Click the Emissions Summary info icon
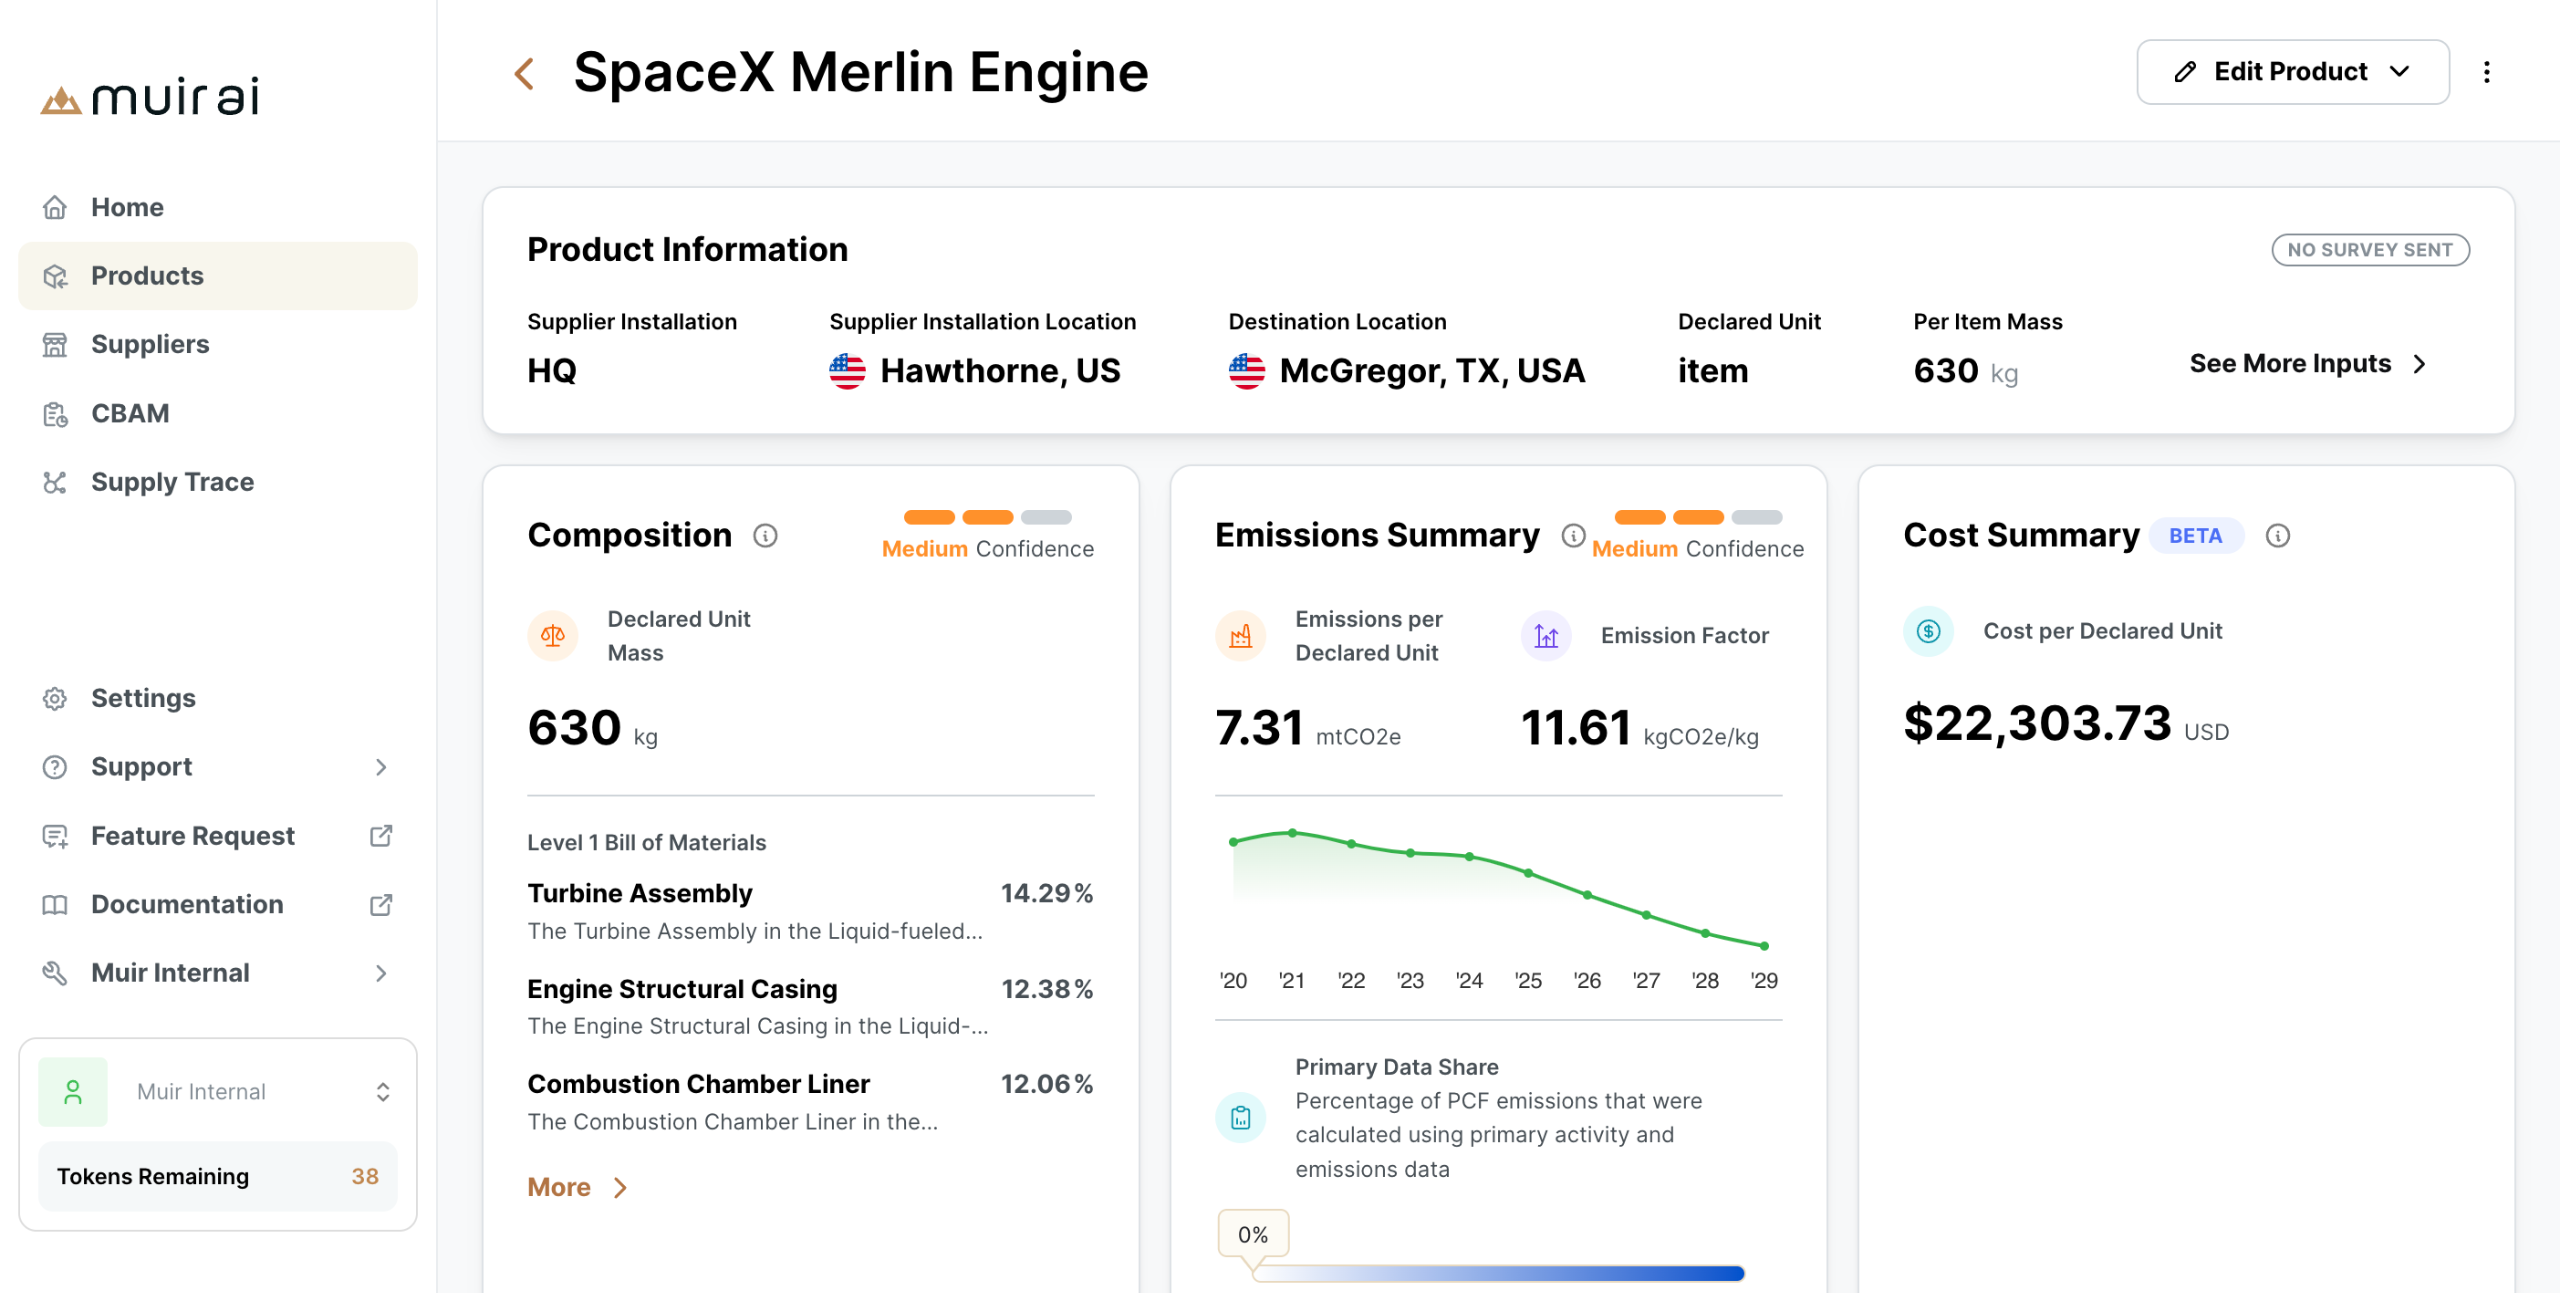Image resolution: width=2560 pixels, height=1293 pixels. point(1573,536)
